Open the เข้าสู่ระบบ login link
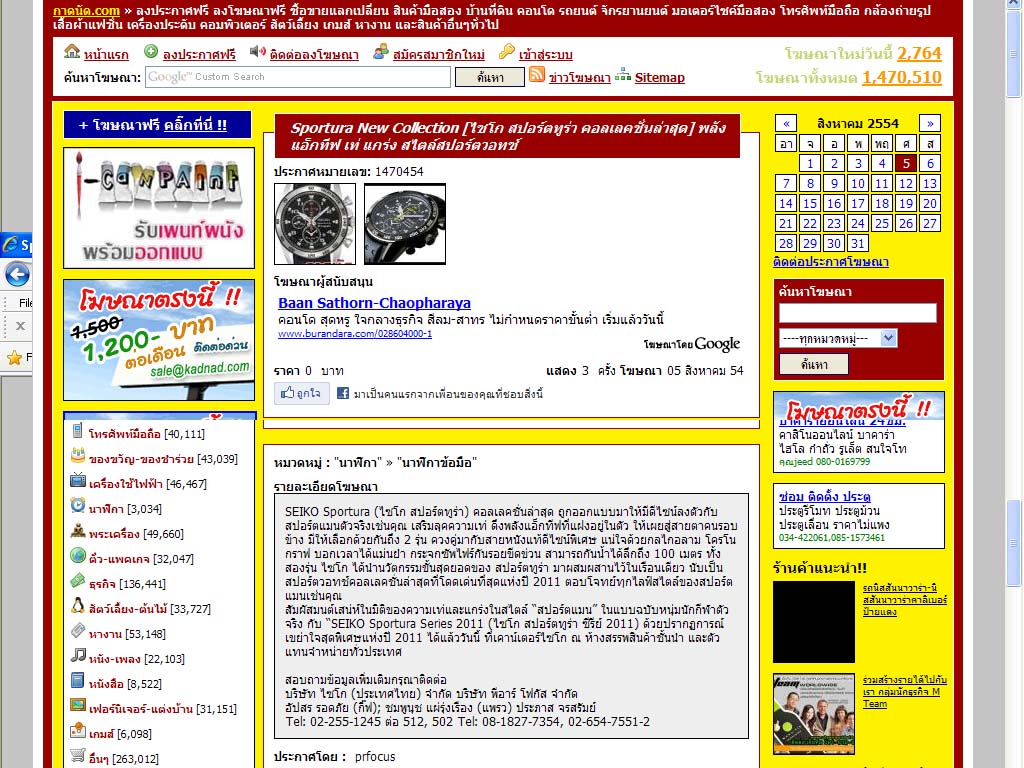The height and width of the screenshot is (768, 1024). point(545,55)
